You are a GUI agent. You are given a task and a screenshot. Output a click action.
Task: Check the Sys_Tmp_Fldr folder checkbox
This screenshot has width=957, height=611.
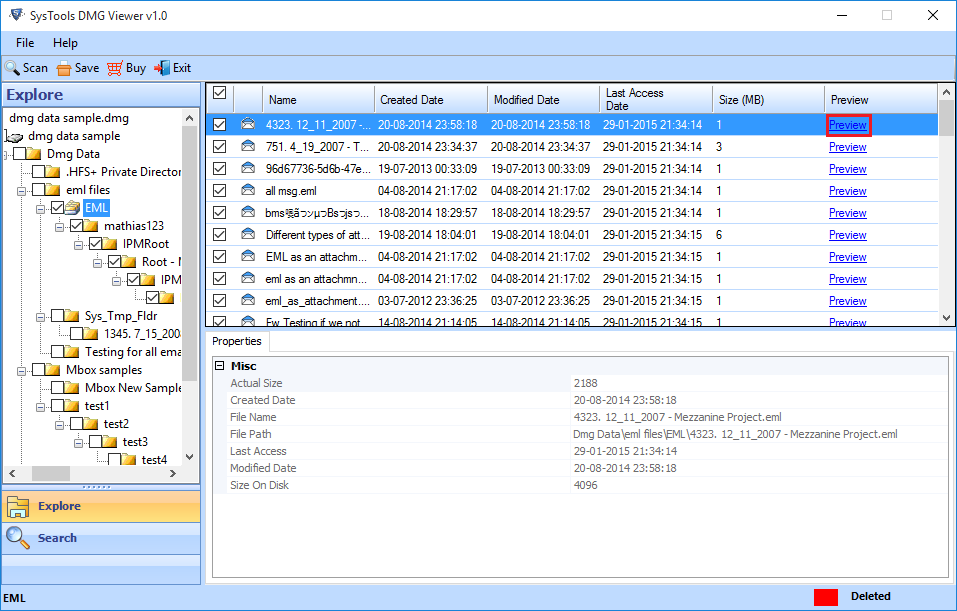coord(57,316)
